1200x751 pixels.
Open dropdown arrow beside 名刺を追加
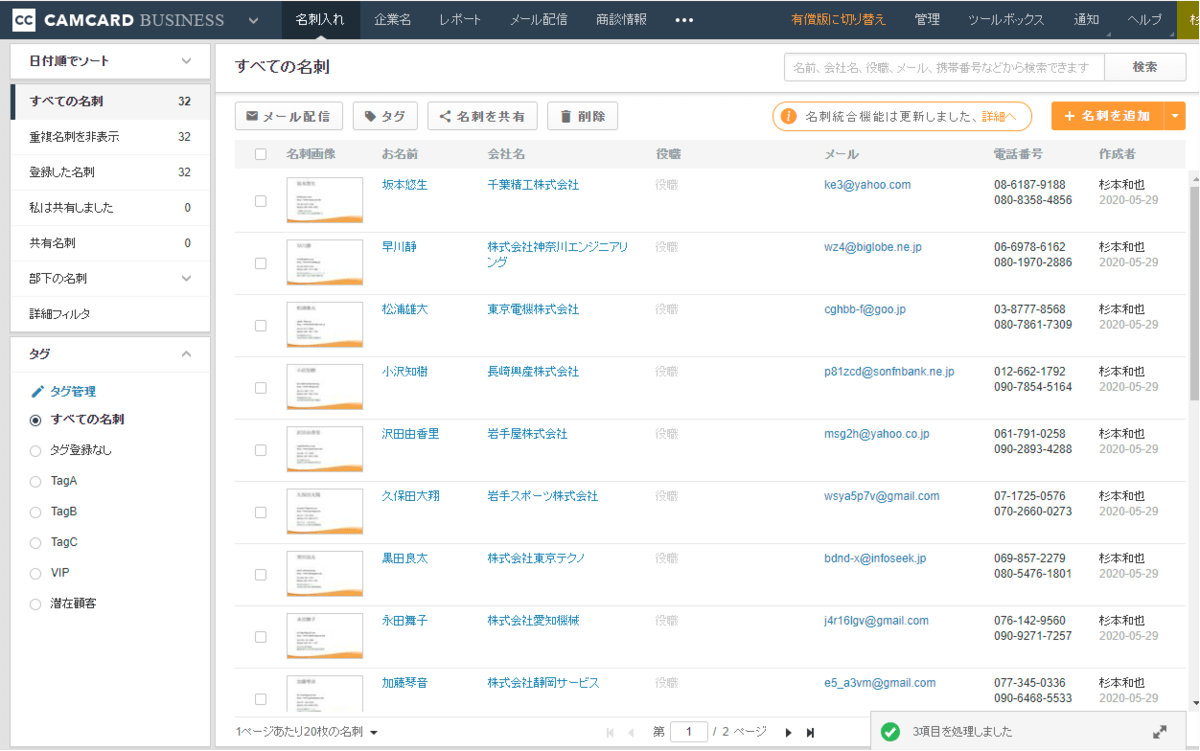click(x=1175, y=116)
